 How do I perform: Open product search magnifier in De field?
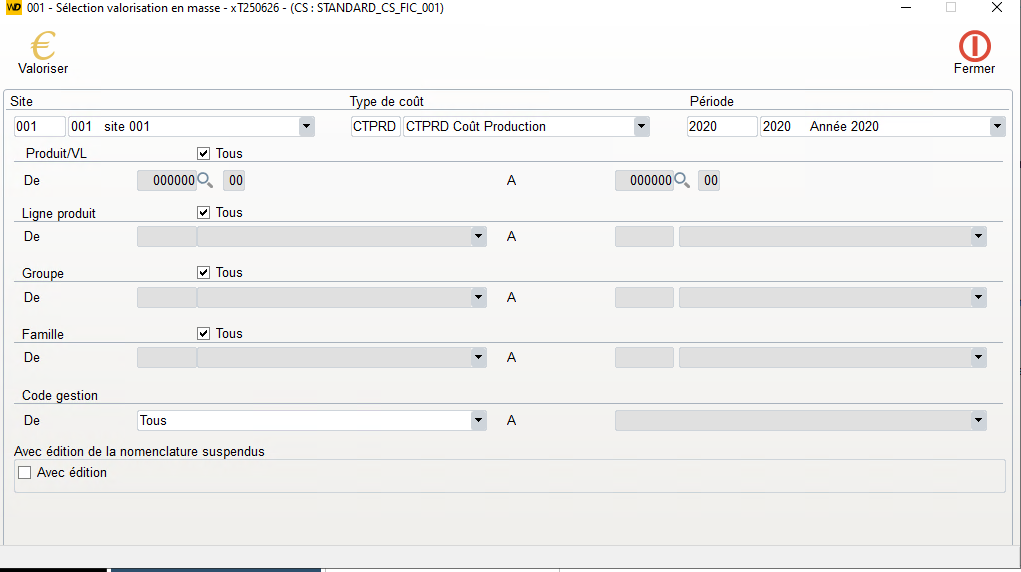tap(205, 181)
